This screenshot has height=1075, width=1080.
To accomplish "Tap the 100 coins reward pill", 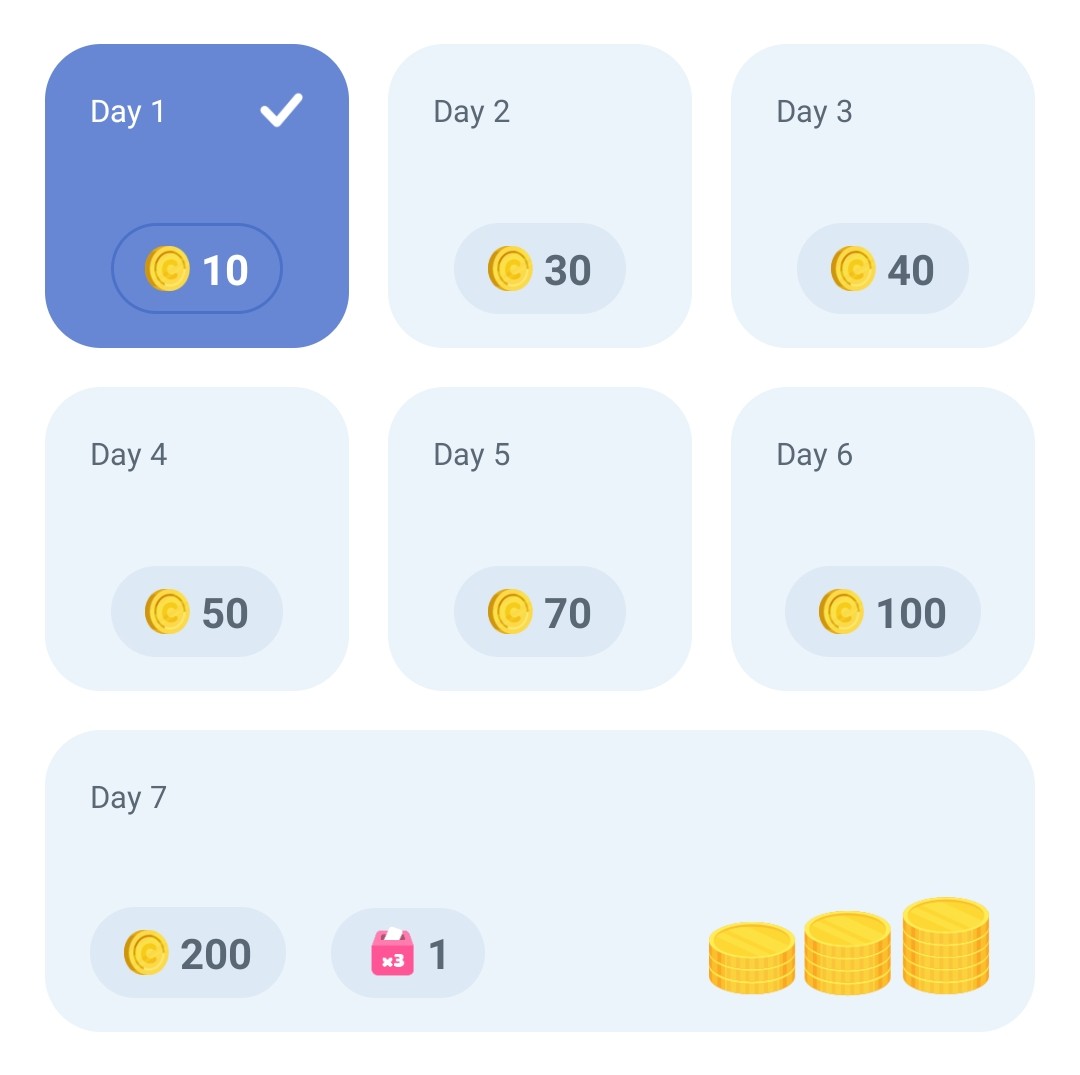I will pos(882,612).
